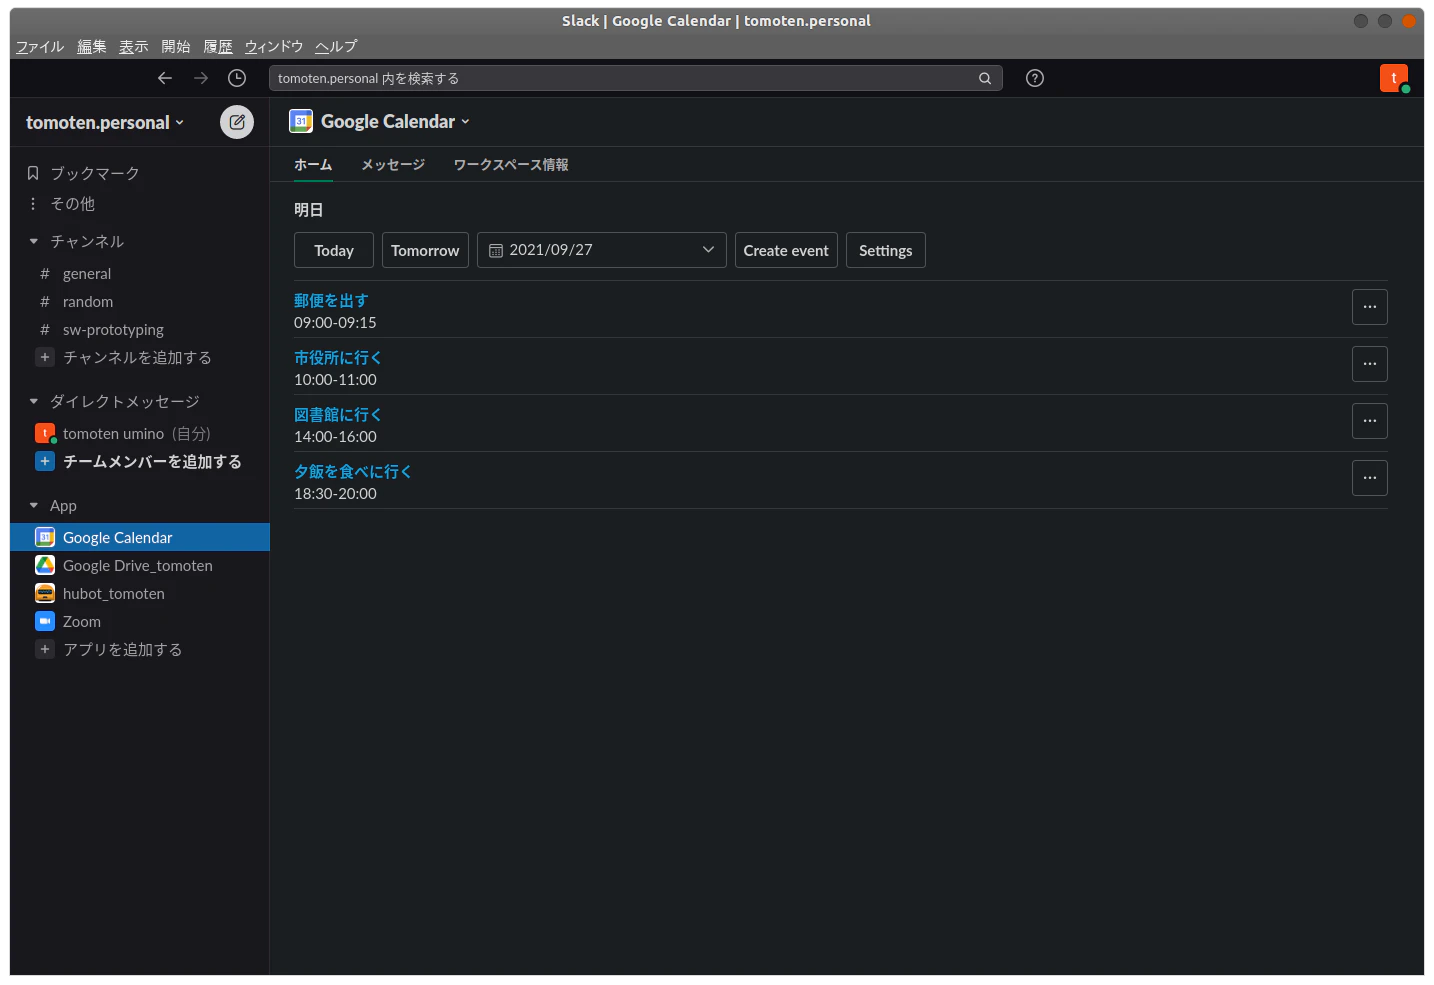
Task: Collapse the ダイレクトメッセージ section
Action: 34,401
